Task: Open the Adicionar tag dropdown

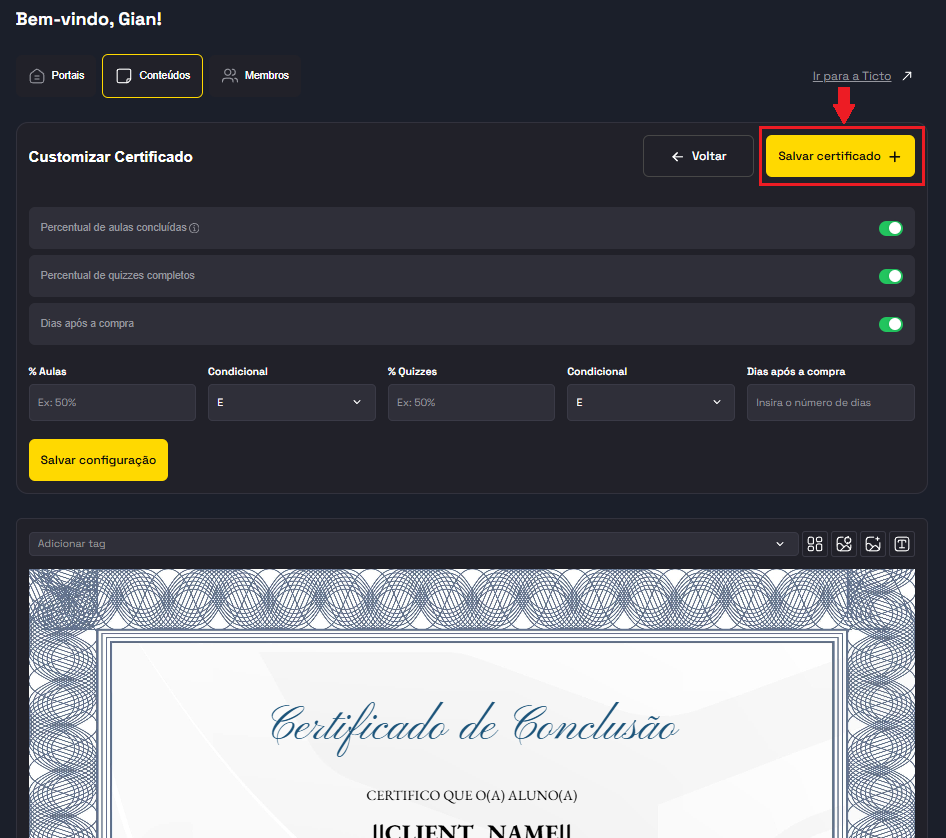Action: 413,544
